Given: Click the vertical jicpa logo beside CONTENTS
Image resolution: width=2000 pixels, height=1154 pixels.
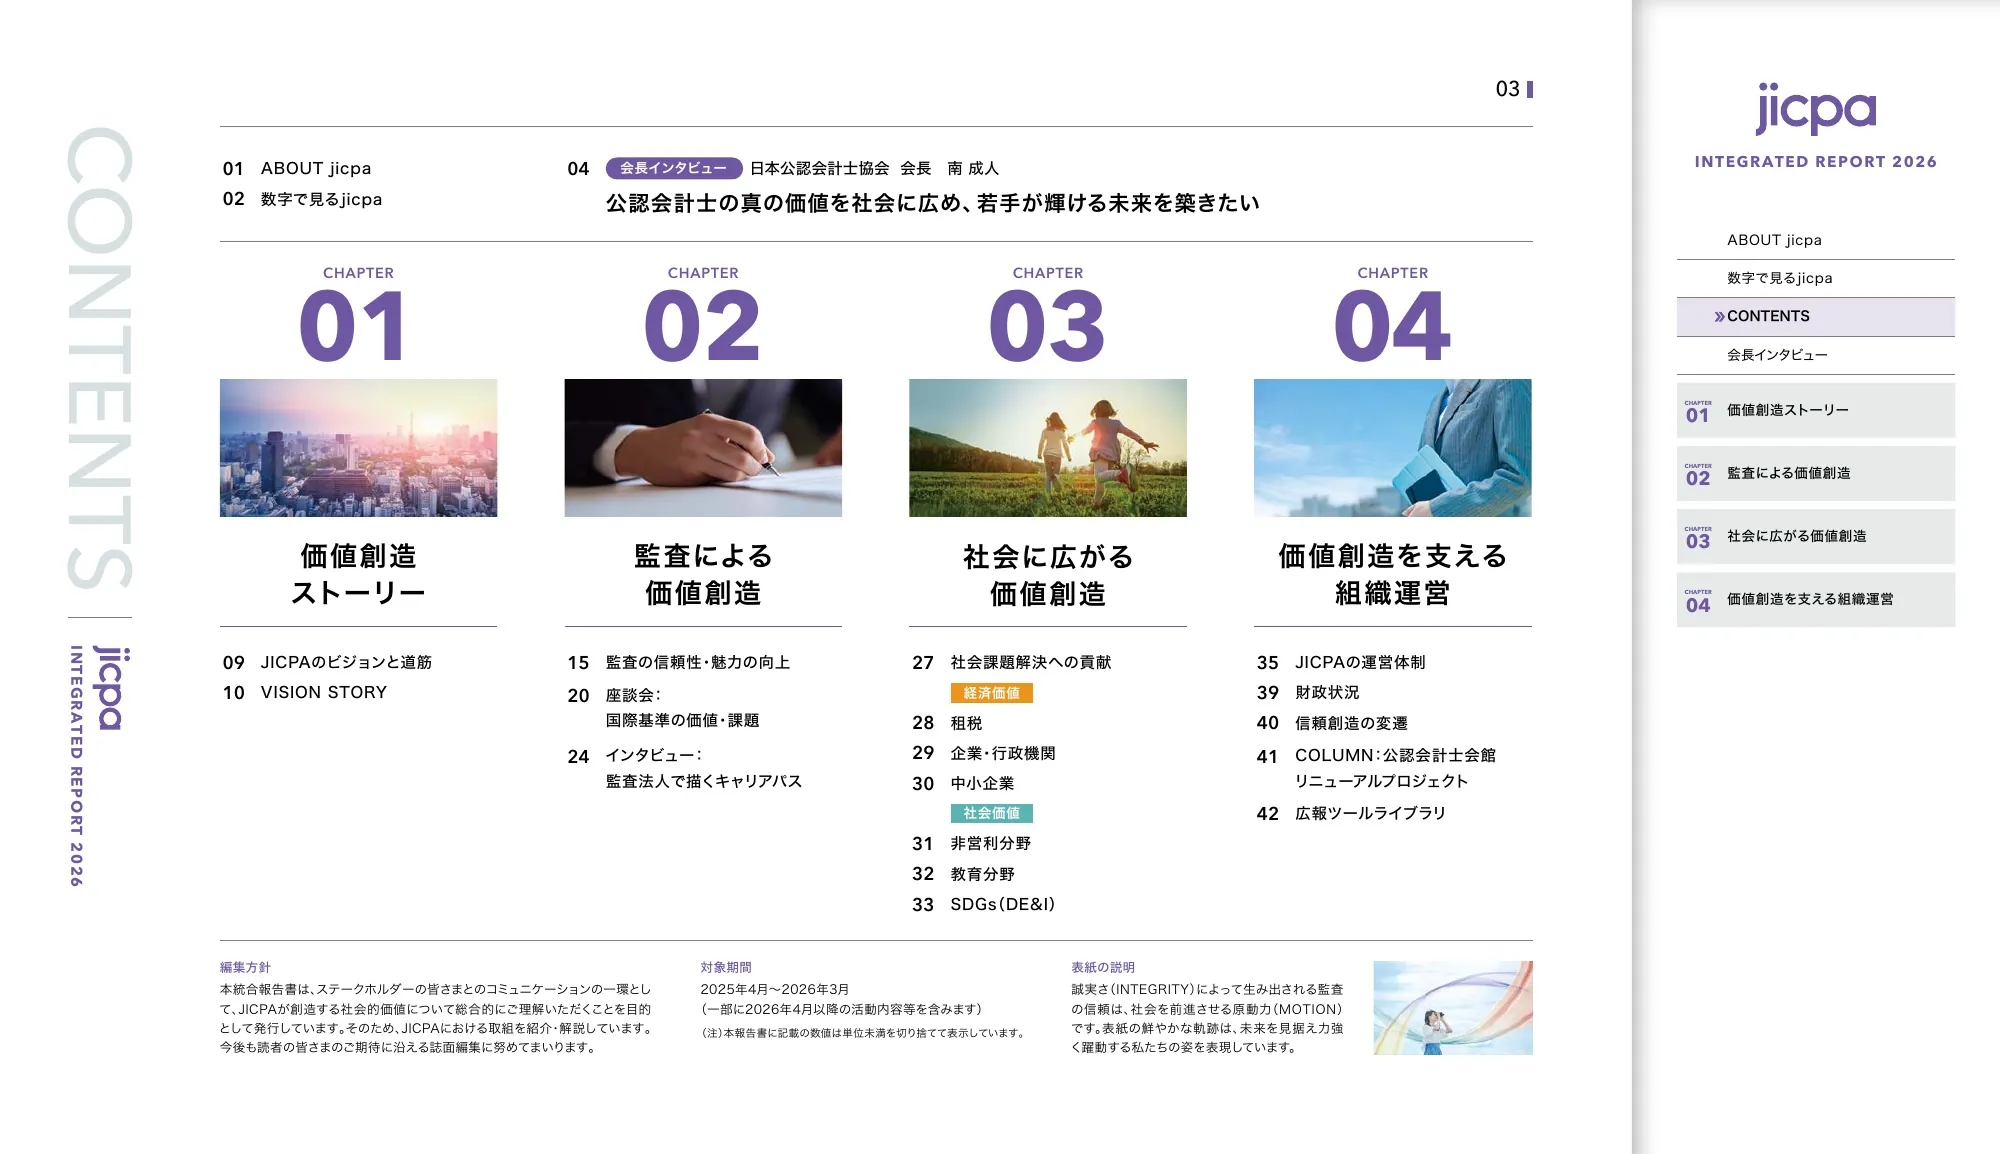Looking at the screenshot, I should point(110,688).
